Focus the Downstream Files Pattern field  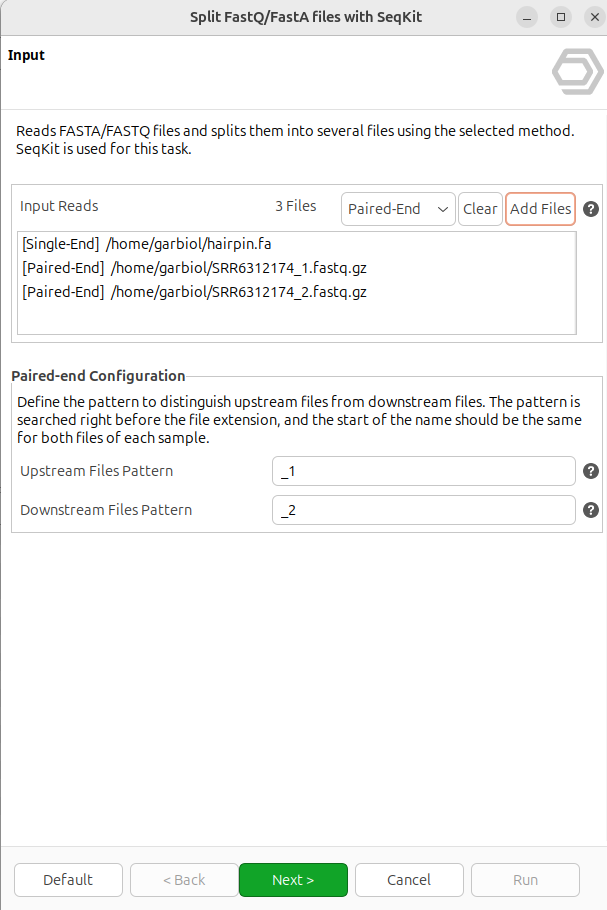423,510
